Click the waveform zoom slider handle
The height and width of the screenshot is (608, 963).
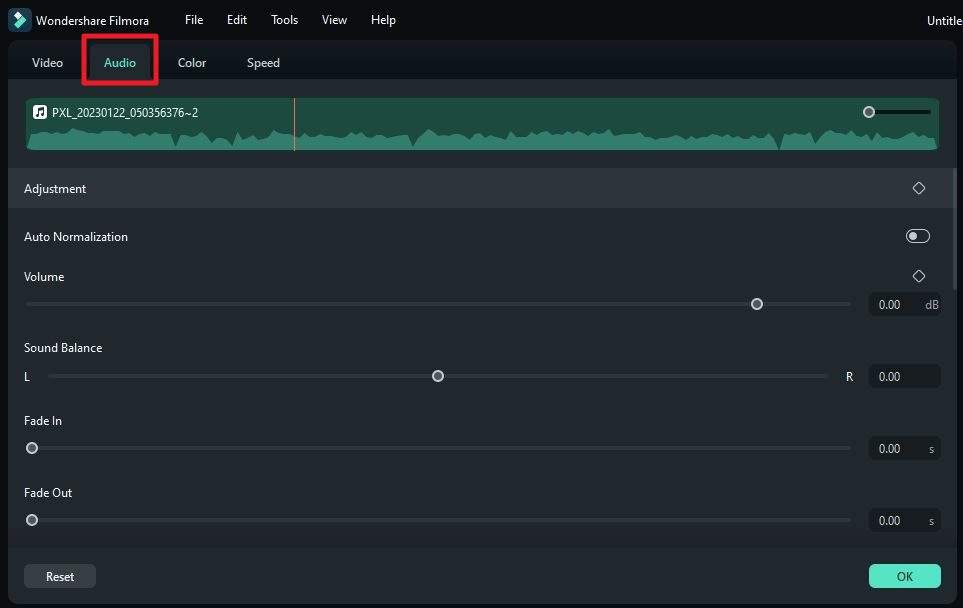pos(868,112)
